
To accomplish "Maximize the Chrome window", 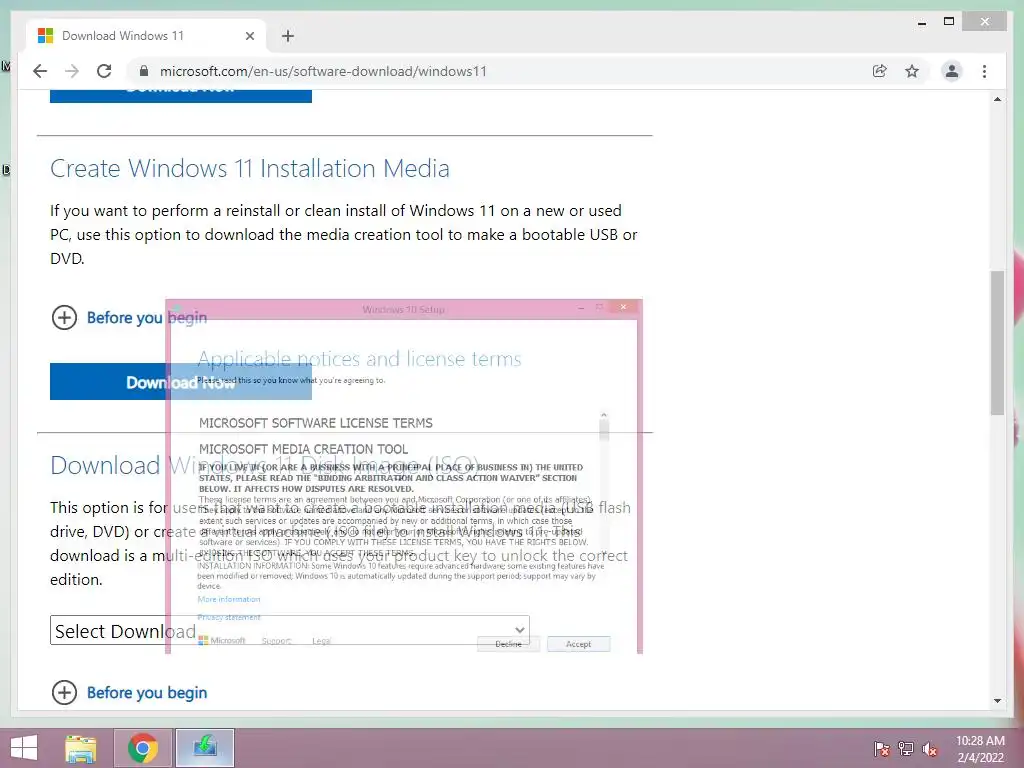I will [949, 22].
